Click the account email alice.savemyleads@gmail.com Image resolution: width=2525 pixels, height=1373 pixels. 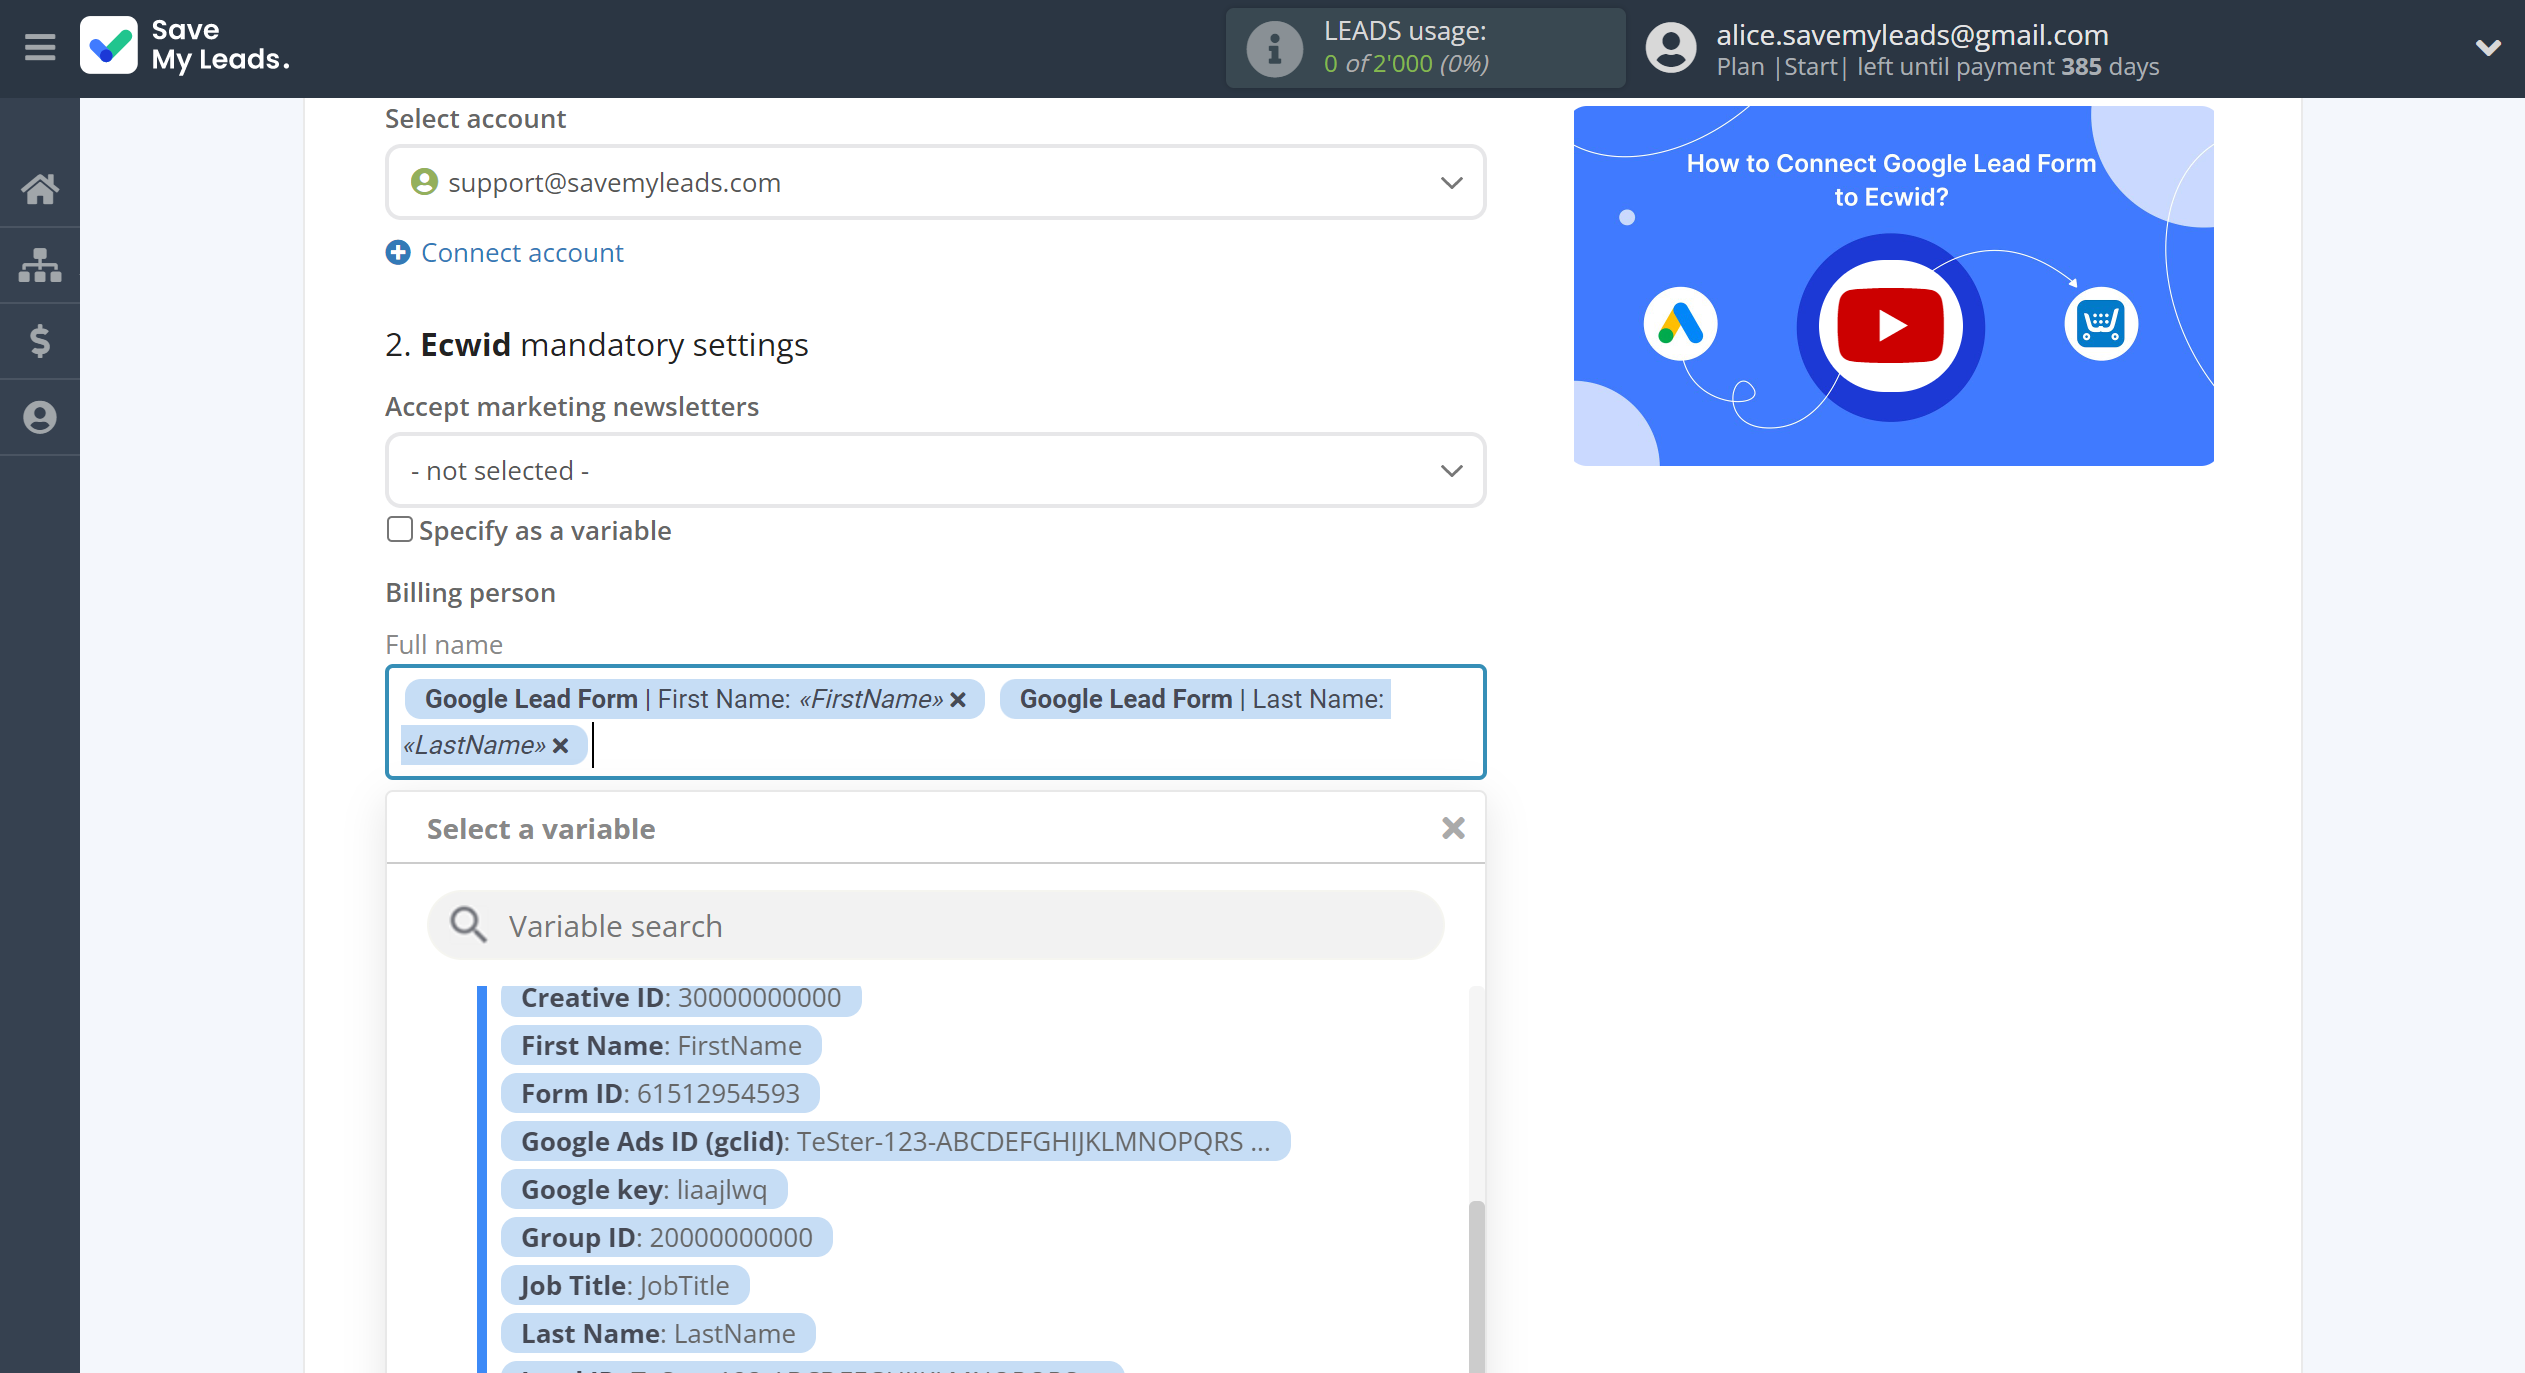(x=1912, y=34)
